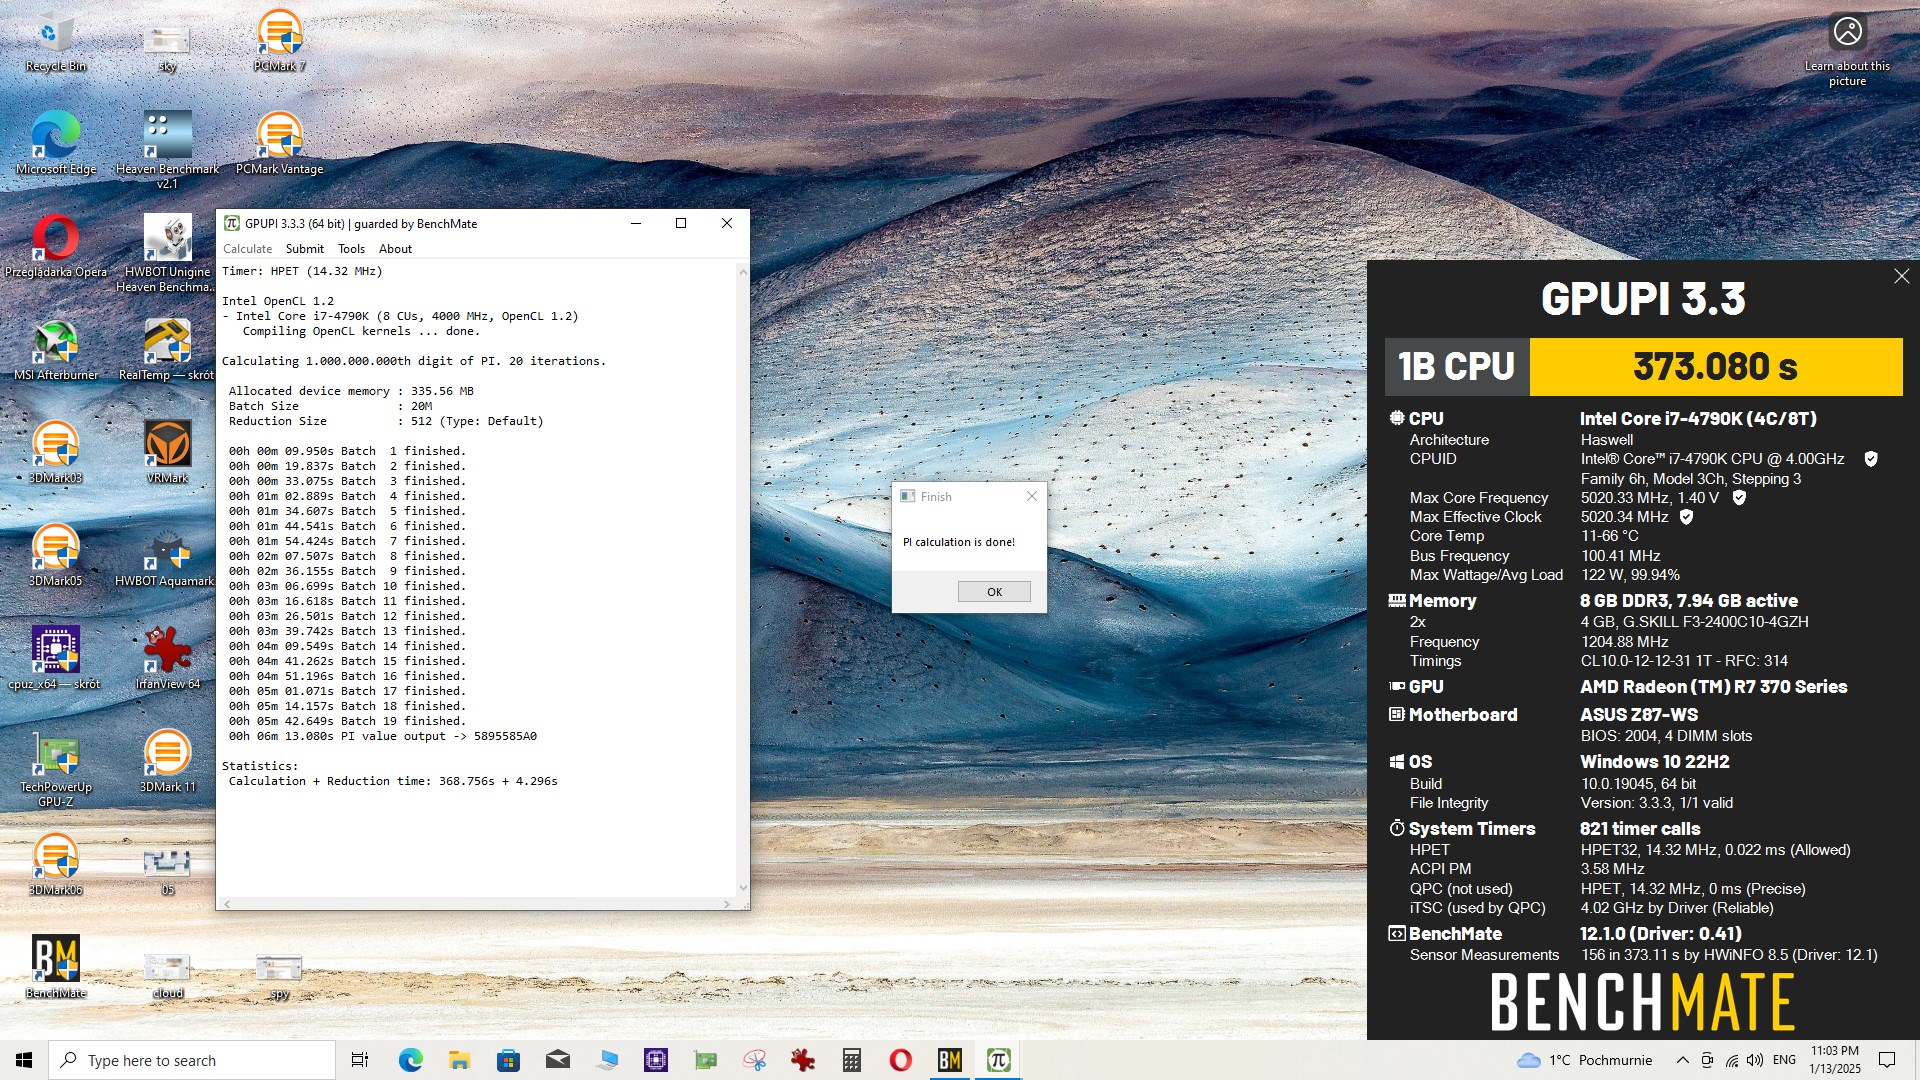Open the cpuz_x64 shortcut
1920x1080 pixels.
pyautogui.click(x=56, y=658)
